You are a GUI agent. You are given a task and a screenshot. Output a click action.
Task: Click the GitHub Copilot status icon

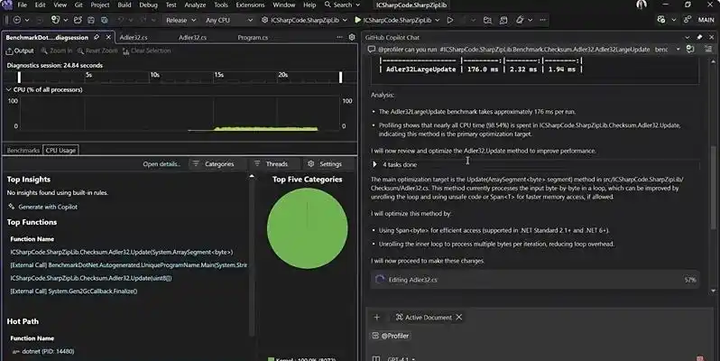point(661,20)
